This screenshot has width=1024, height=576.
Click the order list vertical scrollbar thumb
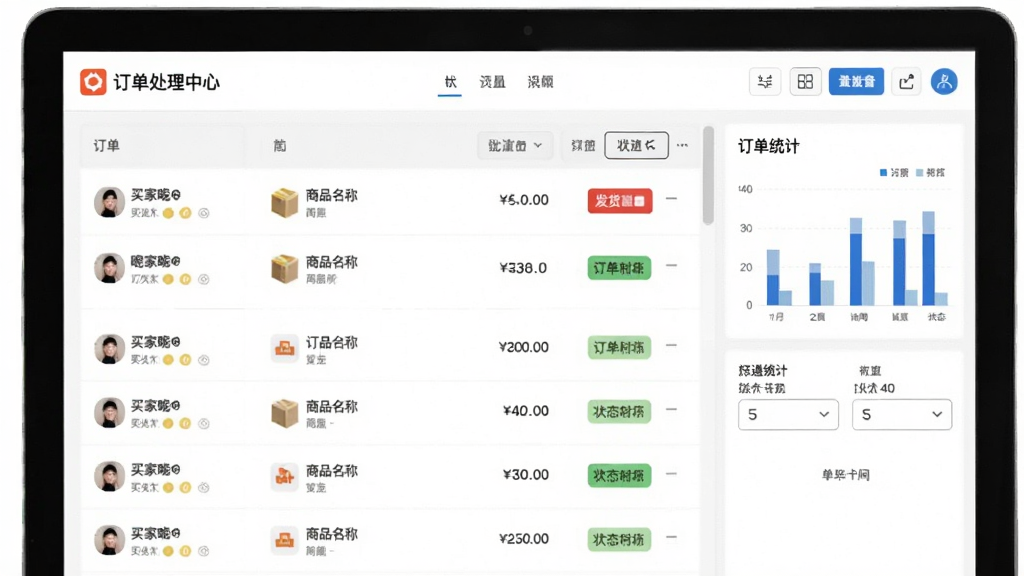click(x=708, y=175)
